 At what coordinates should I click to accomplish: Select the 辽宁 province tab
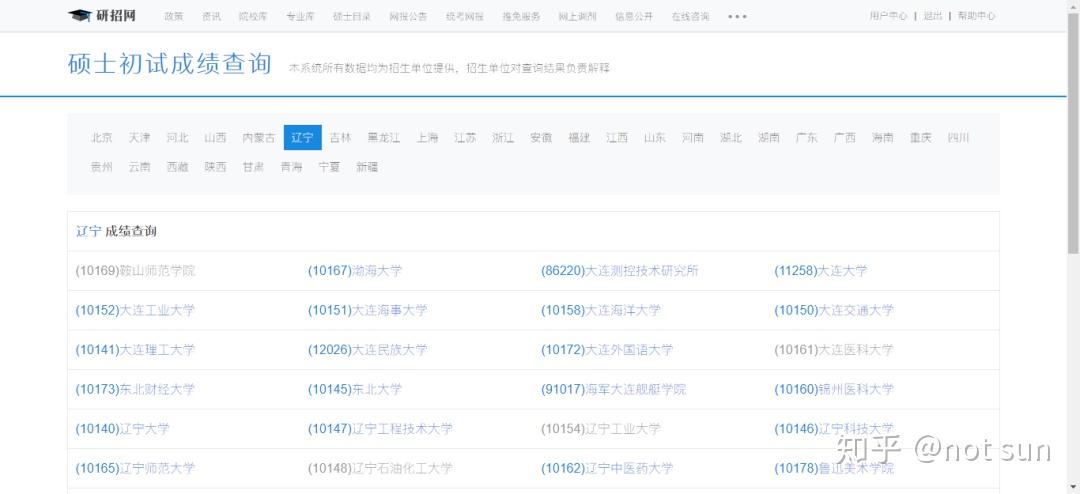pyautogui.click(x=302, y=138)
